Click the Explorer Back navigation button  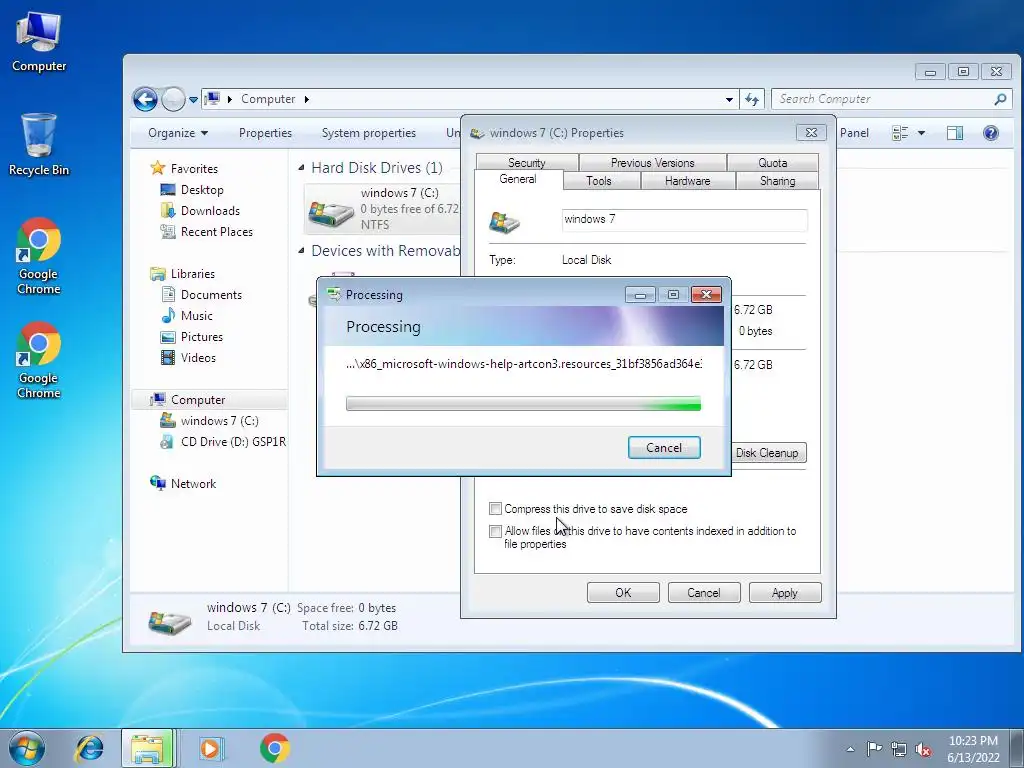(x=145, y=99)
